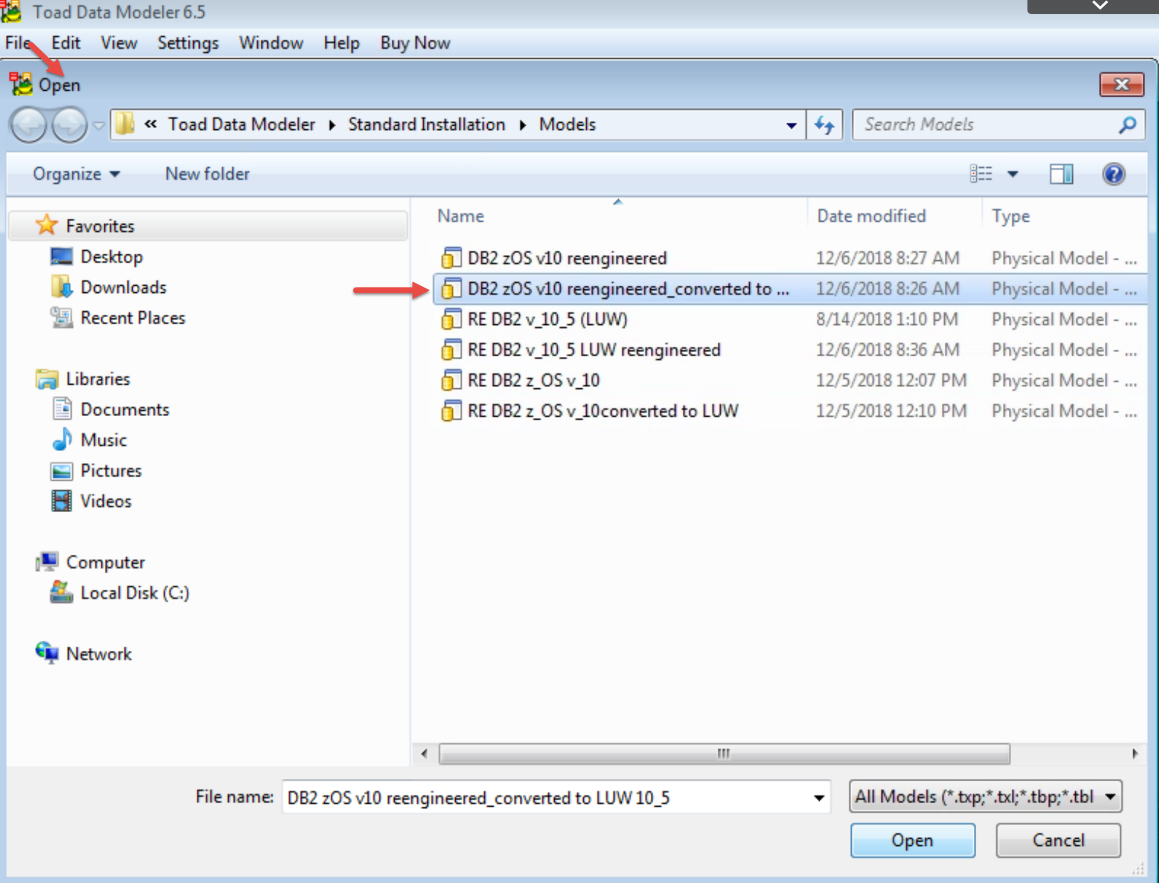
Task: Click the blue Help question mark icon
Action: [1113, 174]
